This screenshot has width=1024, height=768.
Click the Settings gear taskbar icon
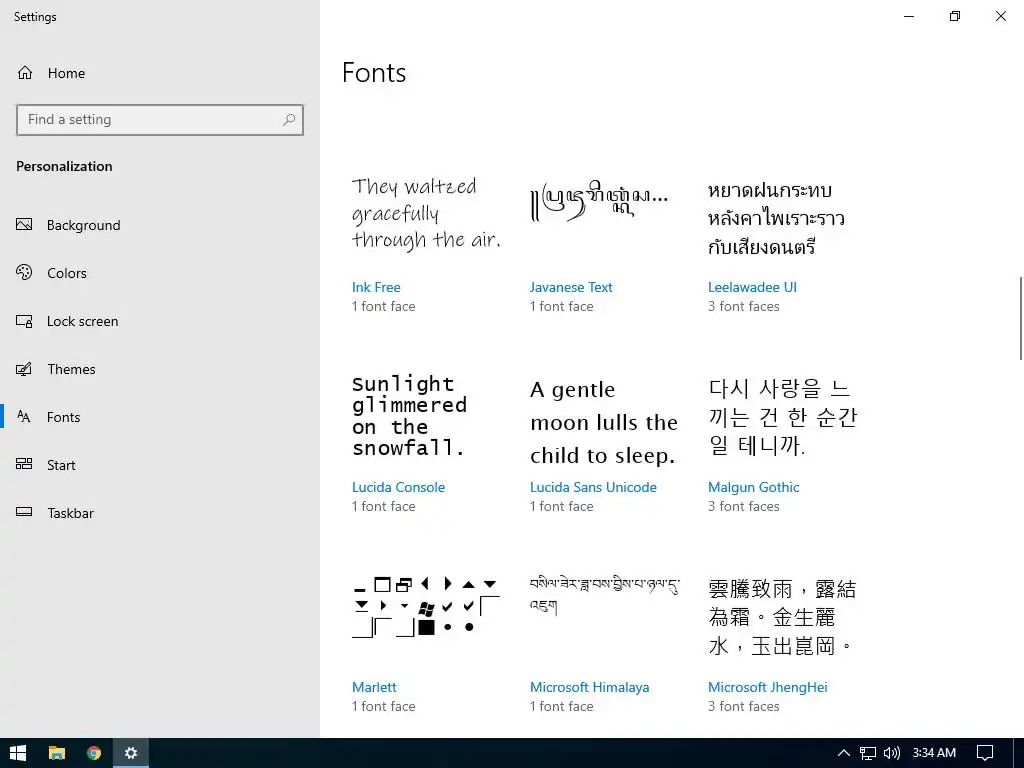131,753
